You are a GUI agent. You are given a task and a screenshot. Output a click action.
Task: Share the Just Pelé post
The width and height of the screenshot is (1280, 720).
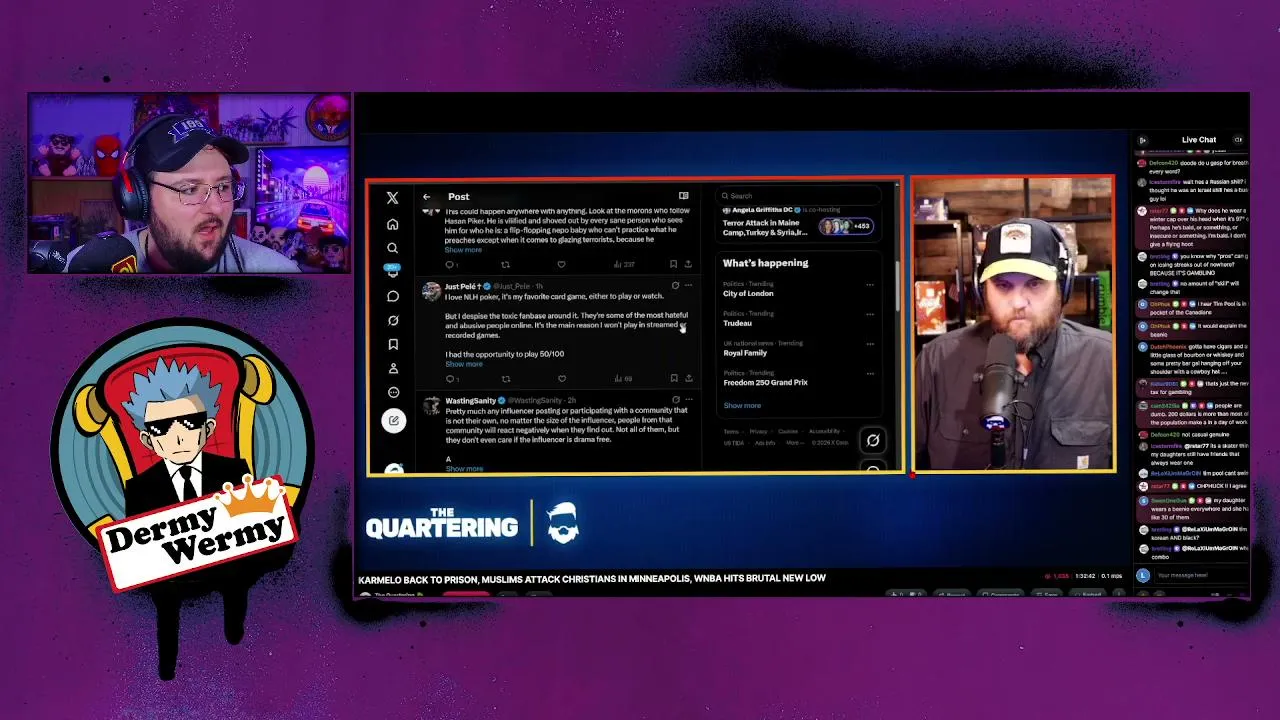[x=688, y=379]
